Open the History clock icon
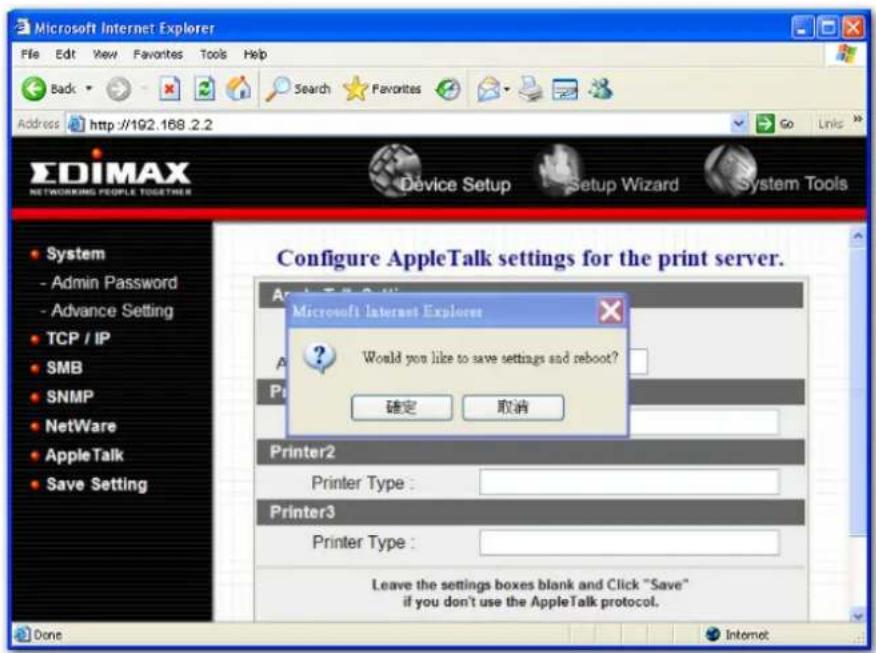 (x=448, y=89)
